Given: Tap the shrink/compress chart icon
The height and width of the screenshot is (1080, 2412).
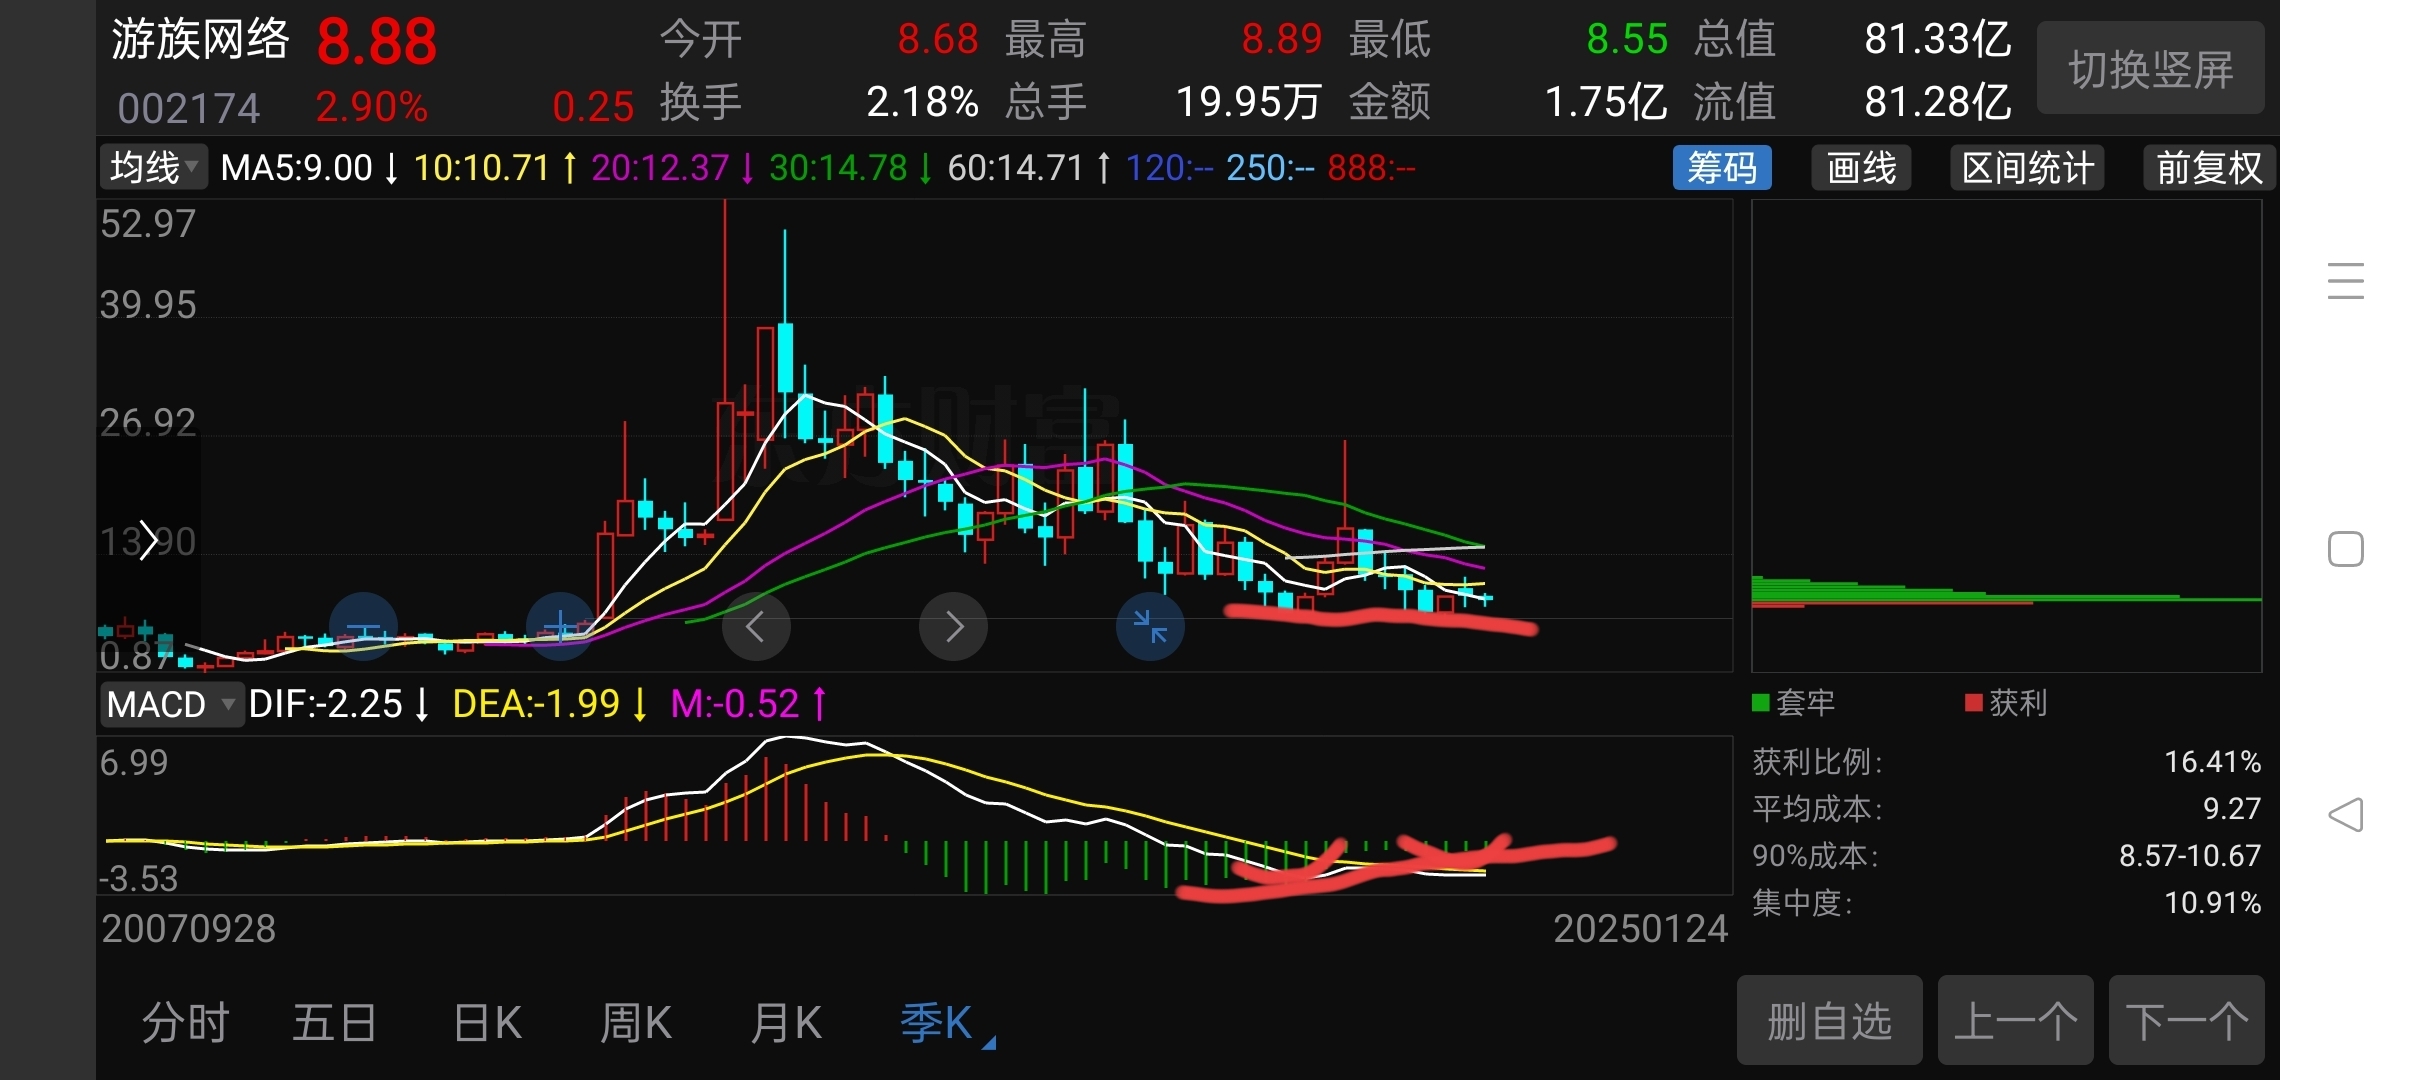Looking at the screenshot, I should pyautogui.click(x=1150, y=626).
